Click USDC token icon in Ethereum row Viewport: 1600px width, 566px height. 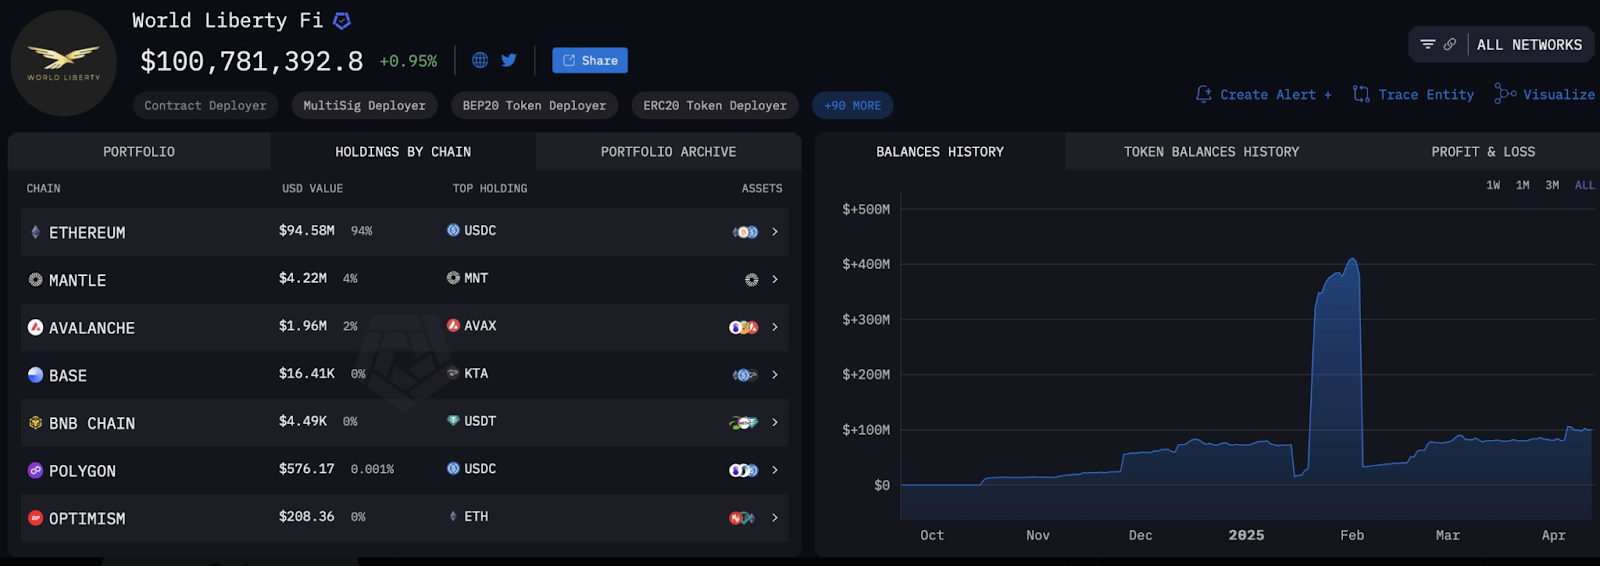(453, 230)
